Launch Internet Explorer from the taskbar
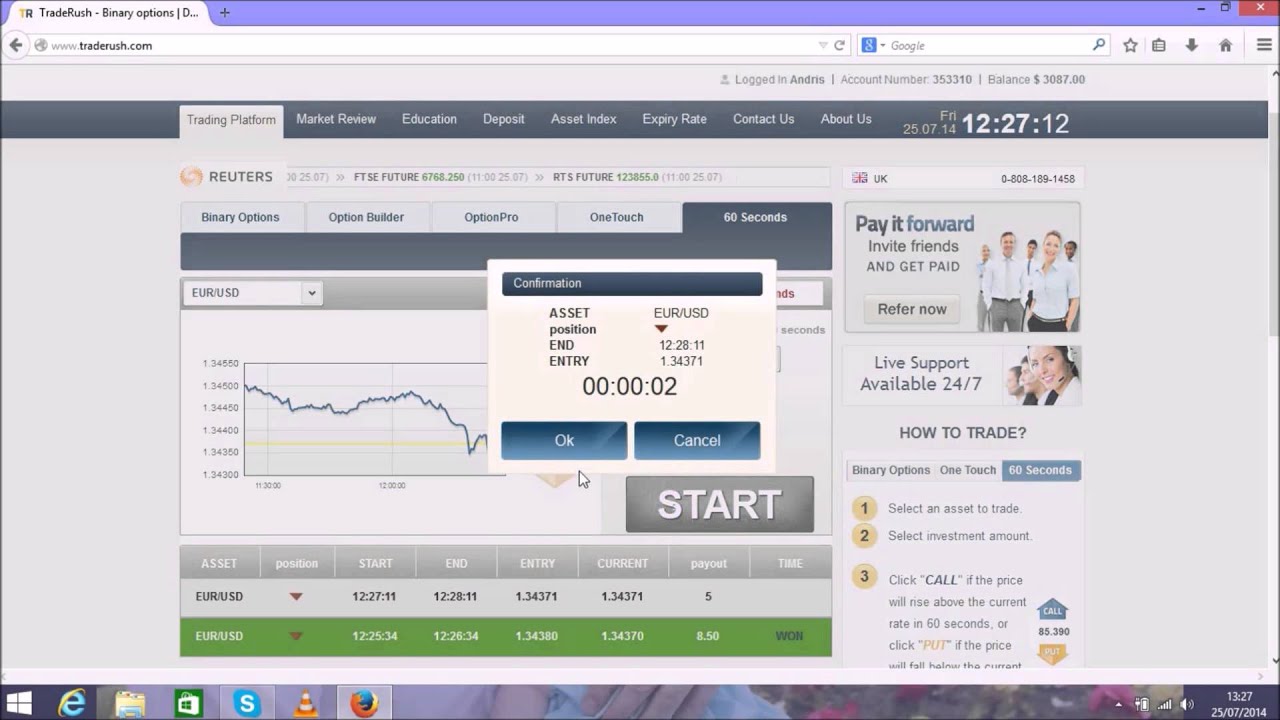 pos(72,704)
